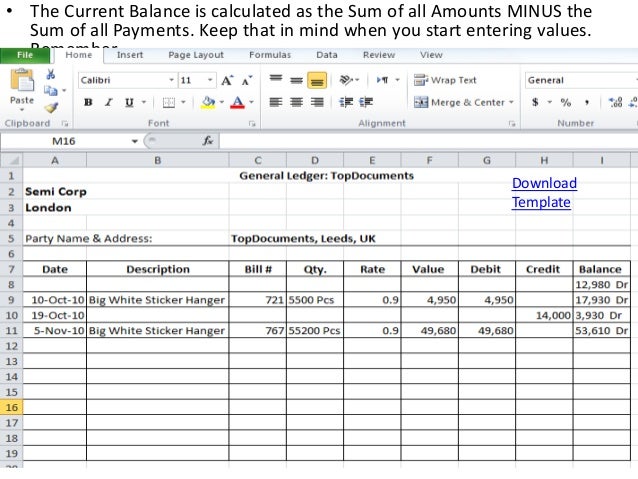Image resolution: width=638 pixels, height=479 pixels.
Task: Switch to the Page Layout tab
Action: 196,55
